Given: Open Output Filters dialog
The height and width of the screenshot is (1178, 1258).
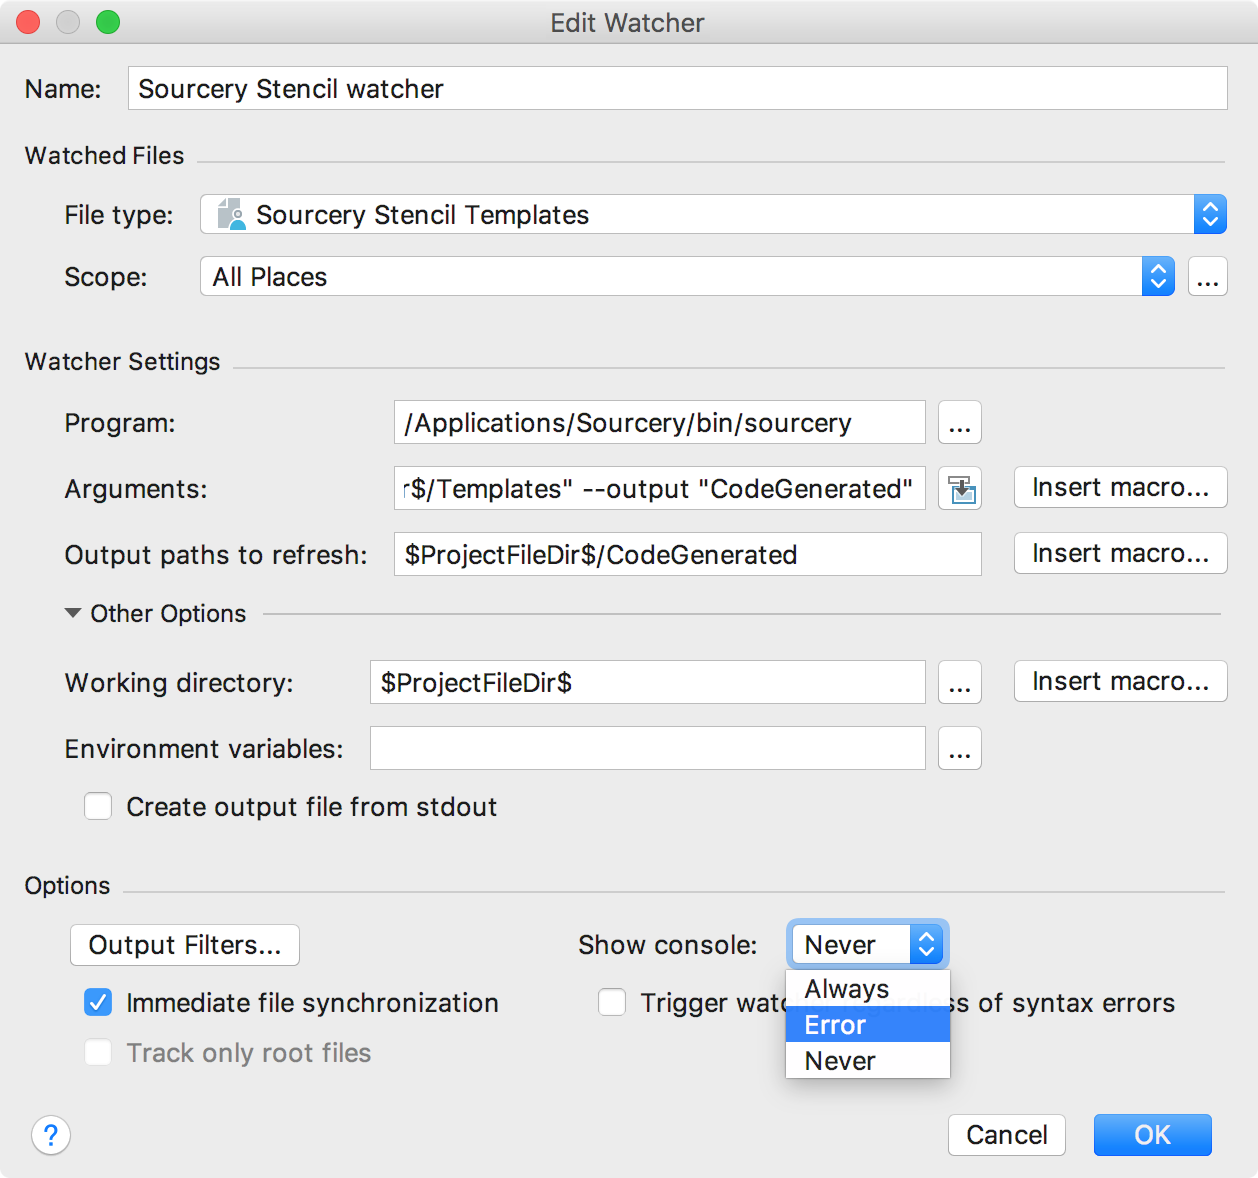Looking at the screenshot, I should pos(185,945).
